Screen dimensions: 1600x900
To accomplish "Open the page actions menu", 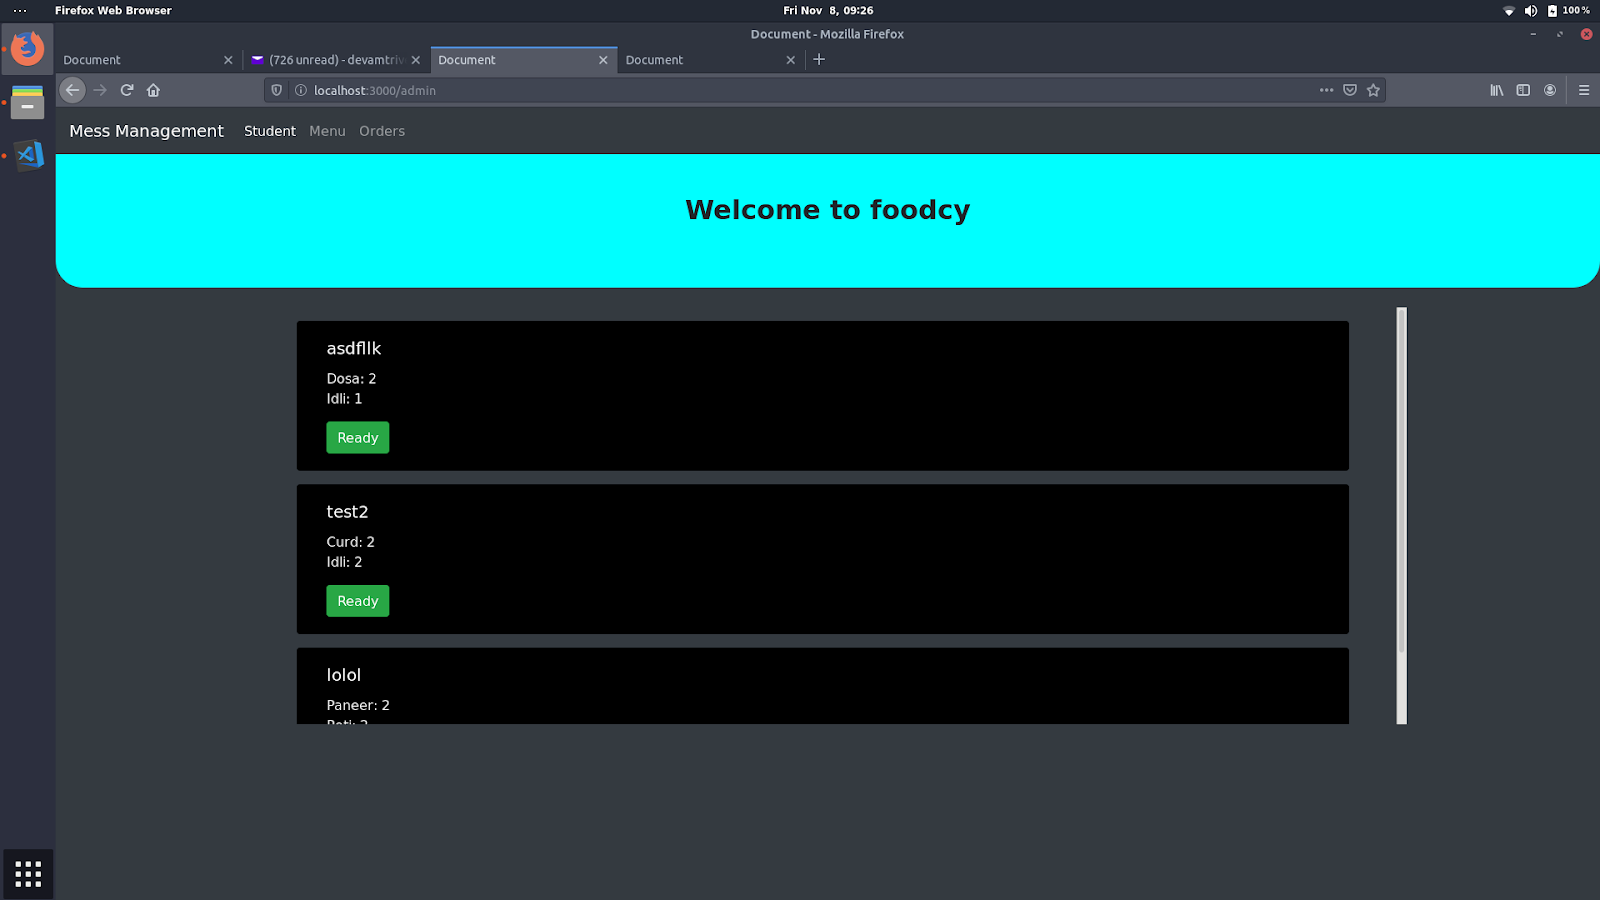I will (x=1326, y=90).
